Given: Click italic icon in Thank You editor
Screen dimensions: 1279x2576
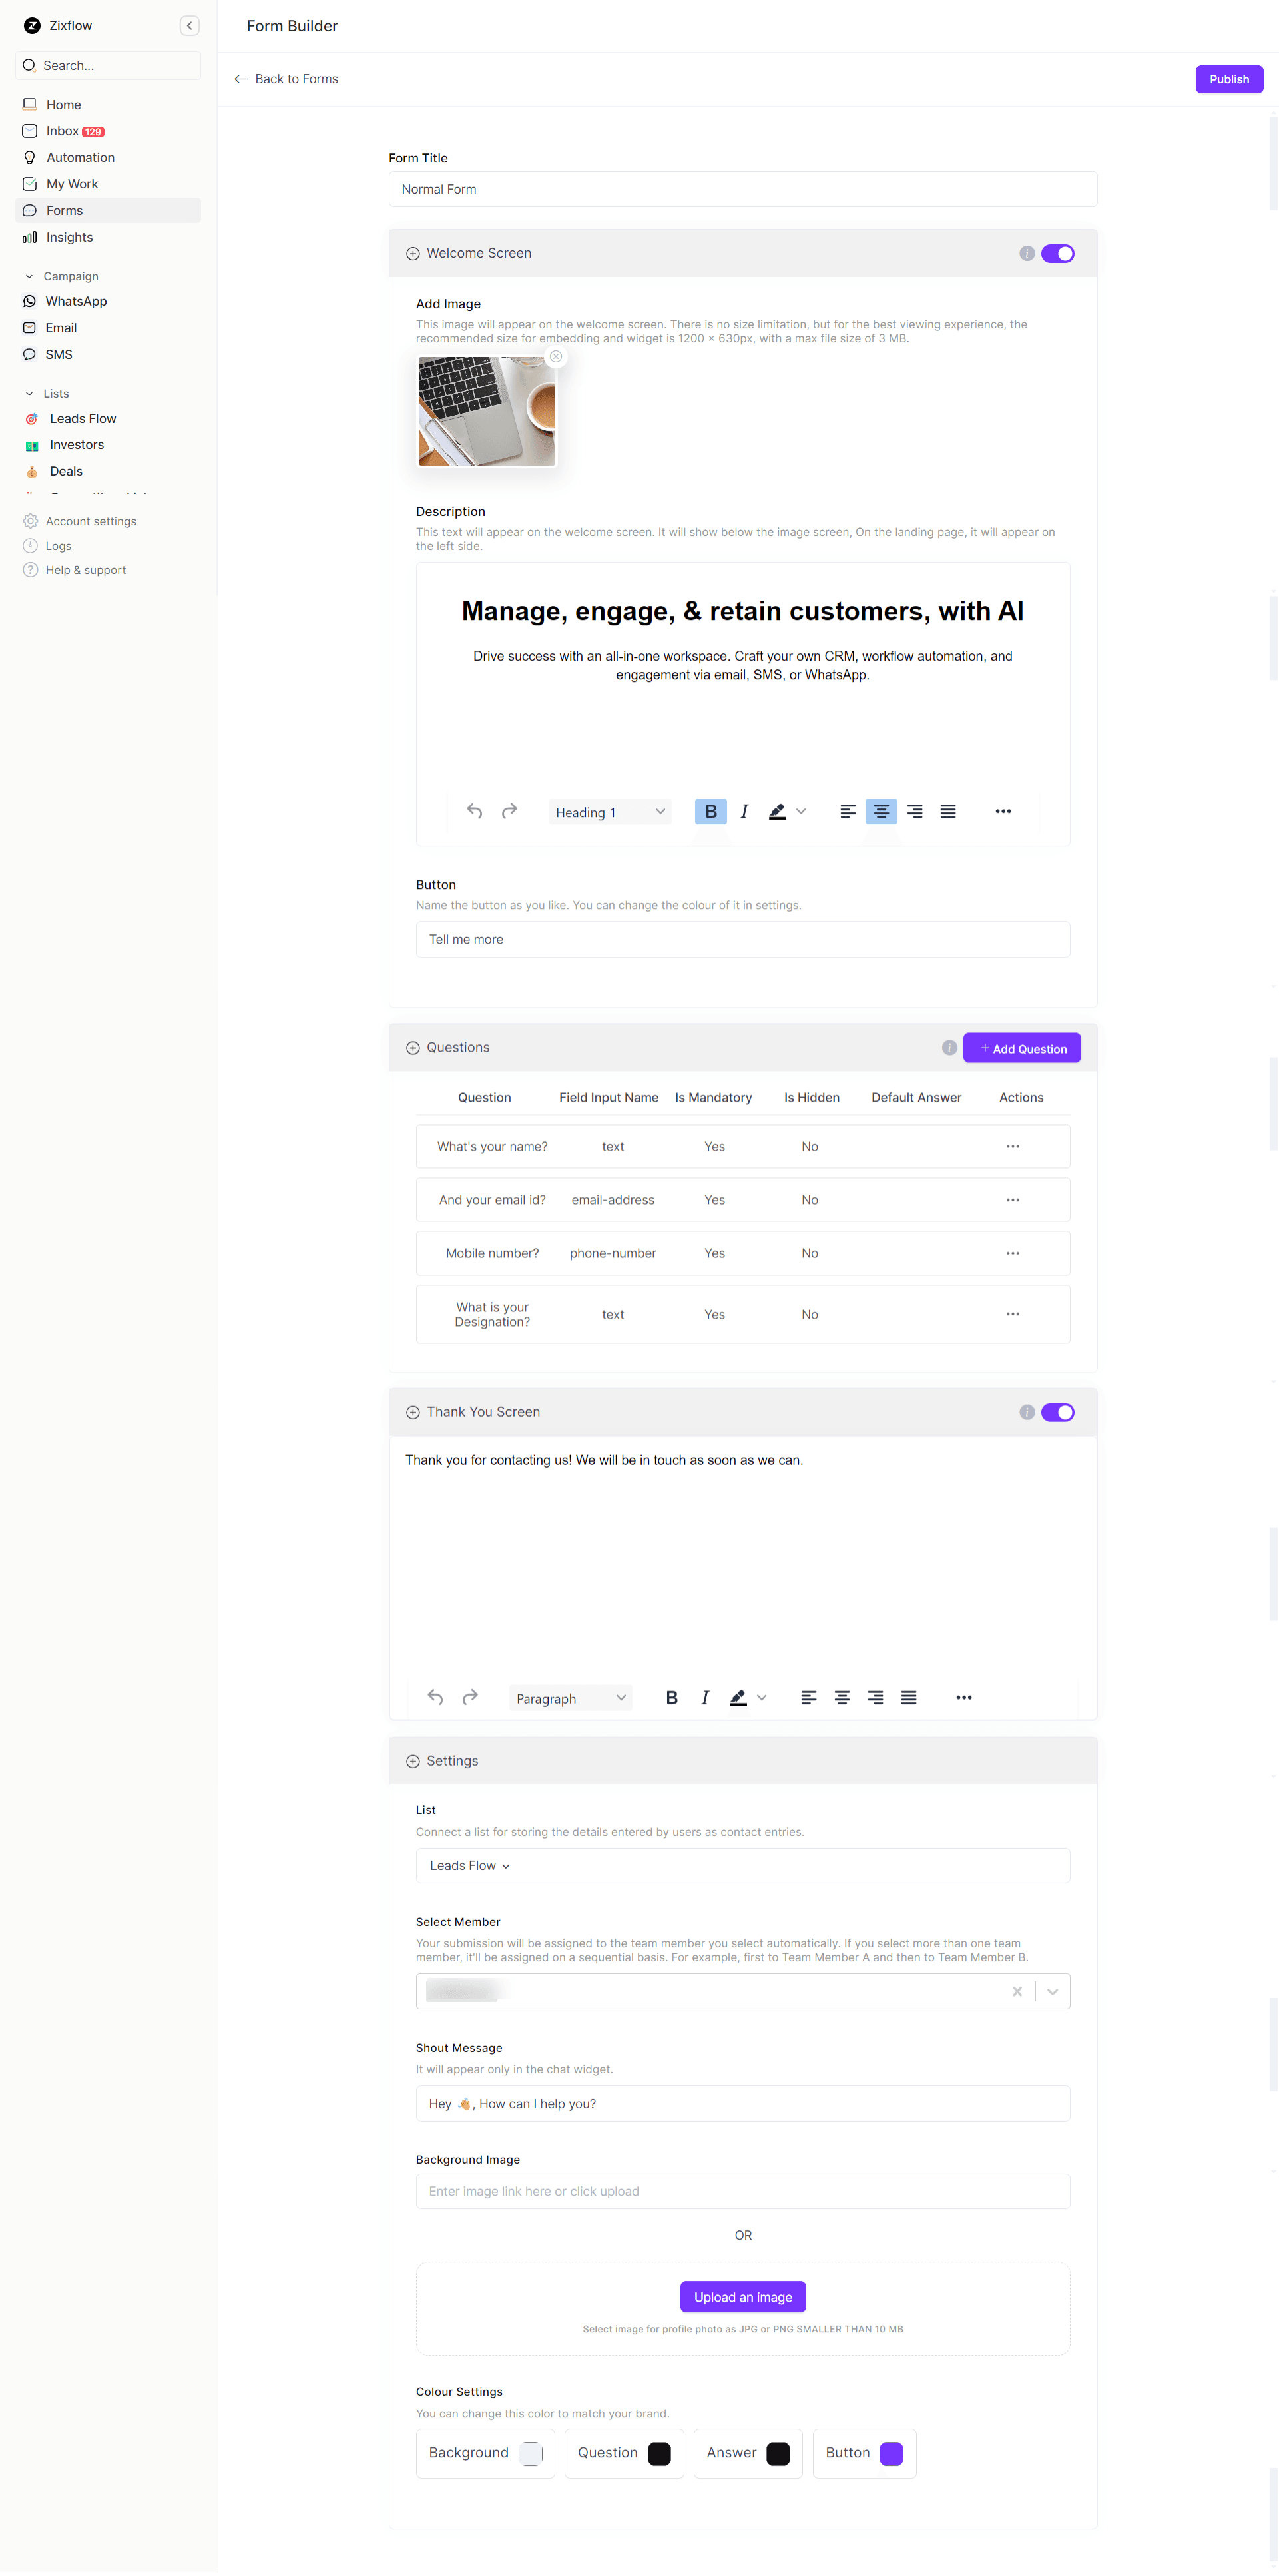Looking at the screenshot, I should coord(705,1698).
